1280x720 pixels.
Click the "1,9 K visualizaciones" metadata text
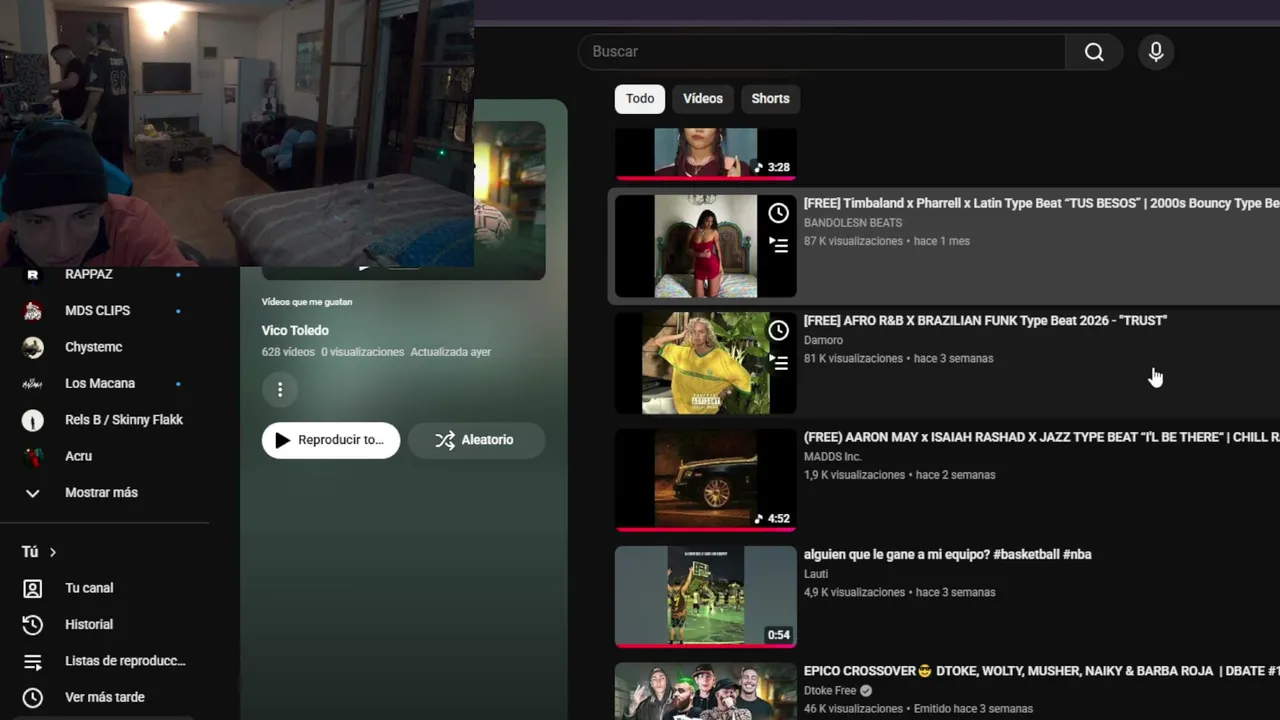click(856, 475)
